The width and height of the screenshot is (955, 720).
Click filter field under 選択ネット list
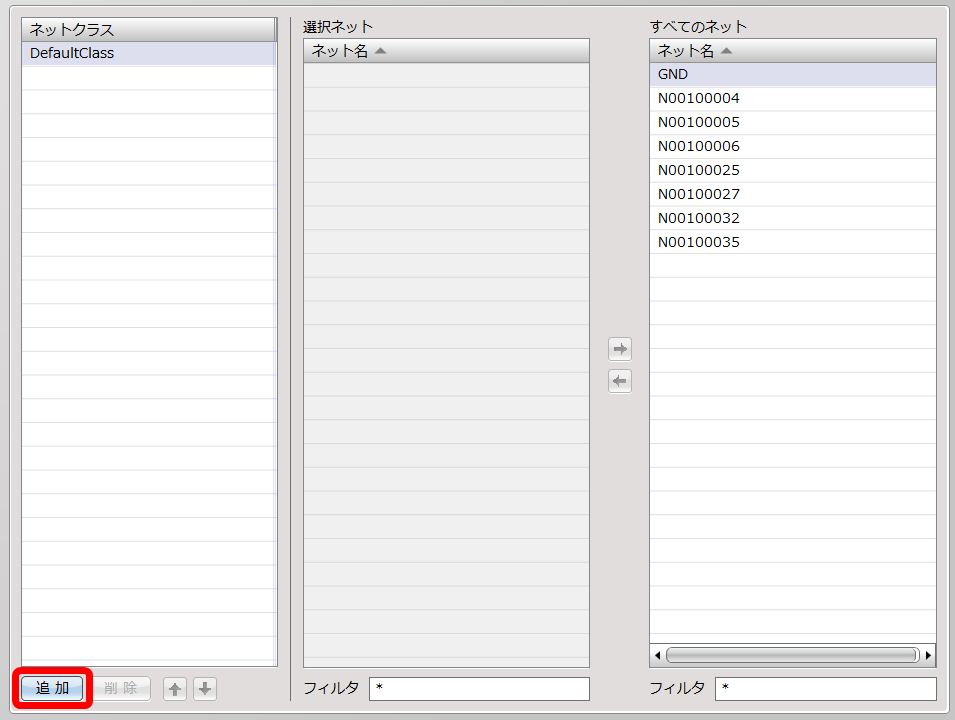479,689
